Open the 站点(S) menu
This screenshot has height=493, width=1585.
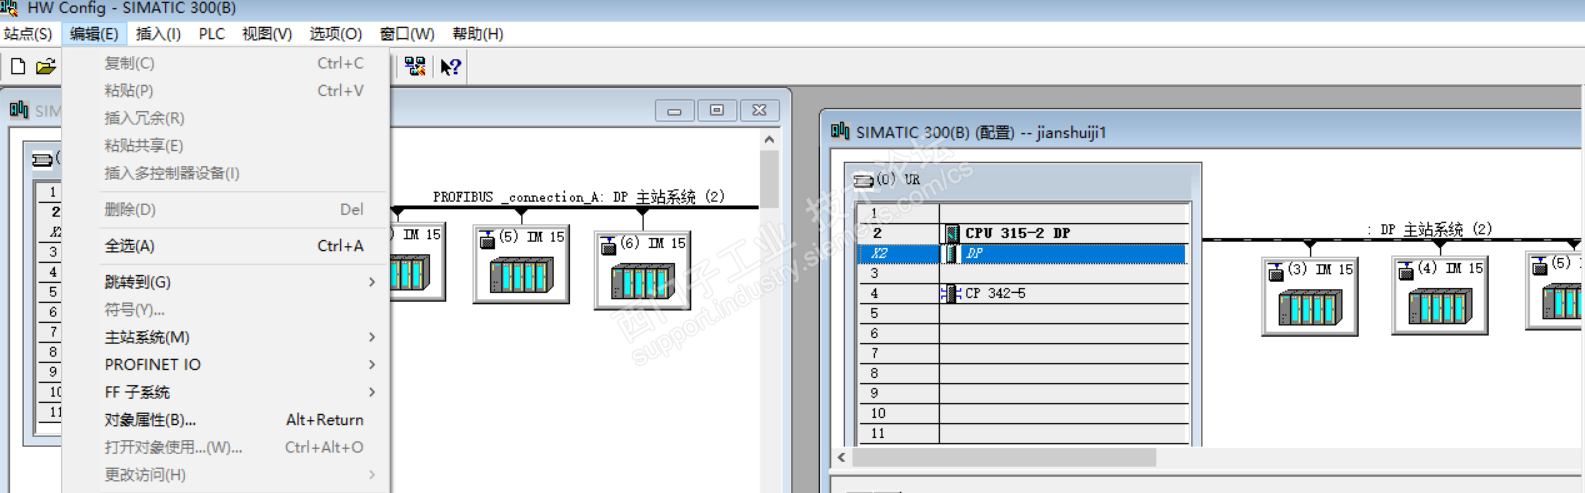28,34
